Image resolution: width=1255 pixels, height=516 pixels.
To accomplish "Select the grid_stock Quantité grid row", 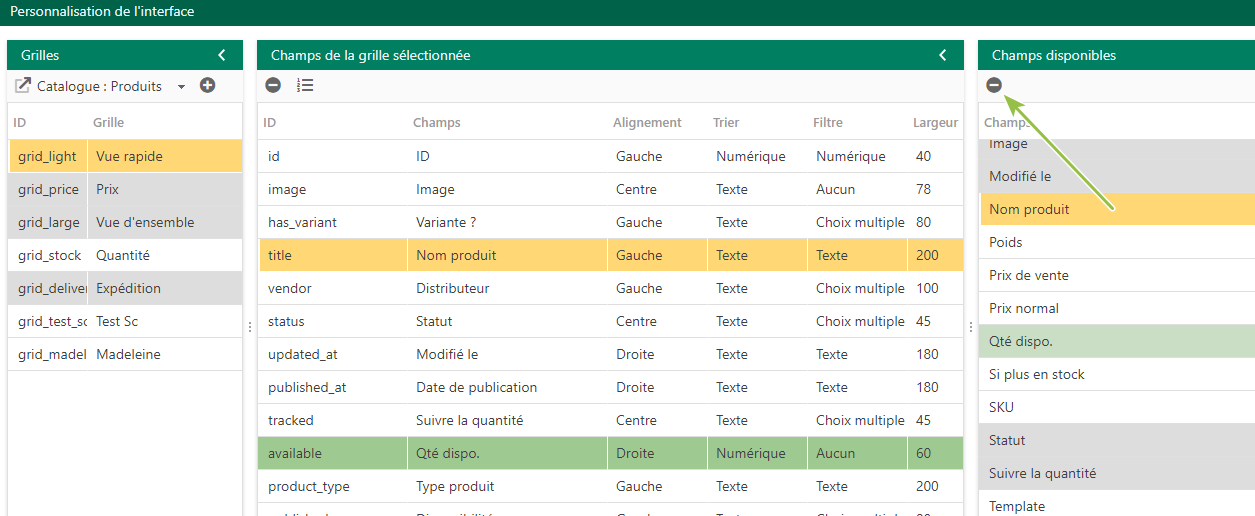I will 125,255.
